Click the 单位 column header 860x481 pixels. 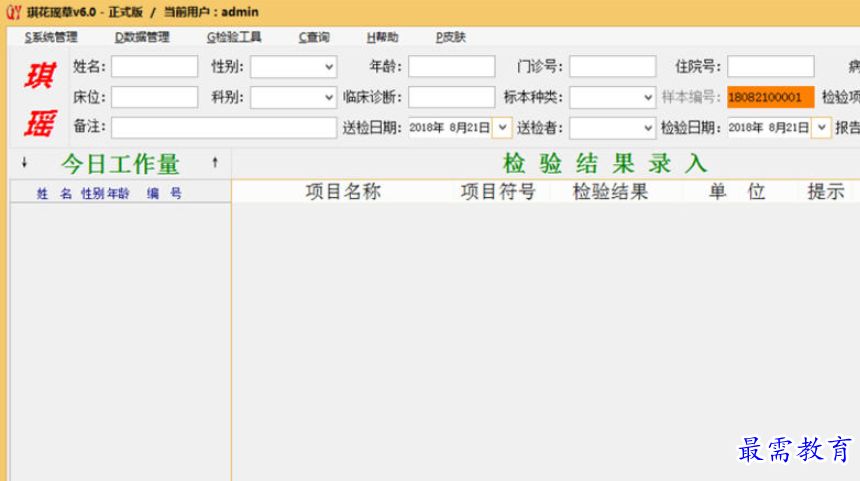[x=737, y=192]
